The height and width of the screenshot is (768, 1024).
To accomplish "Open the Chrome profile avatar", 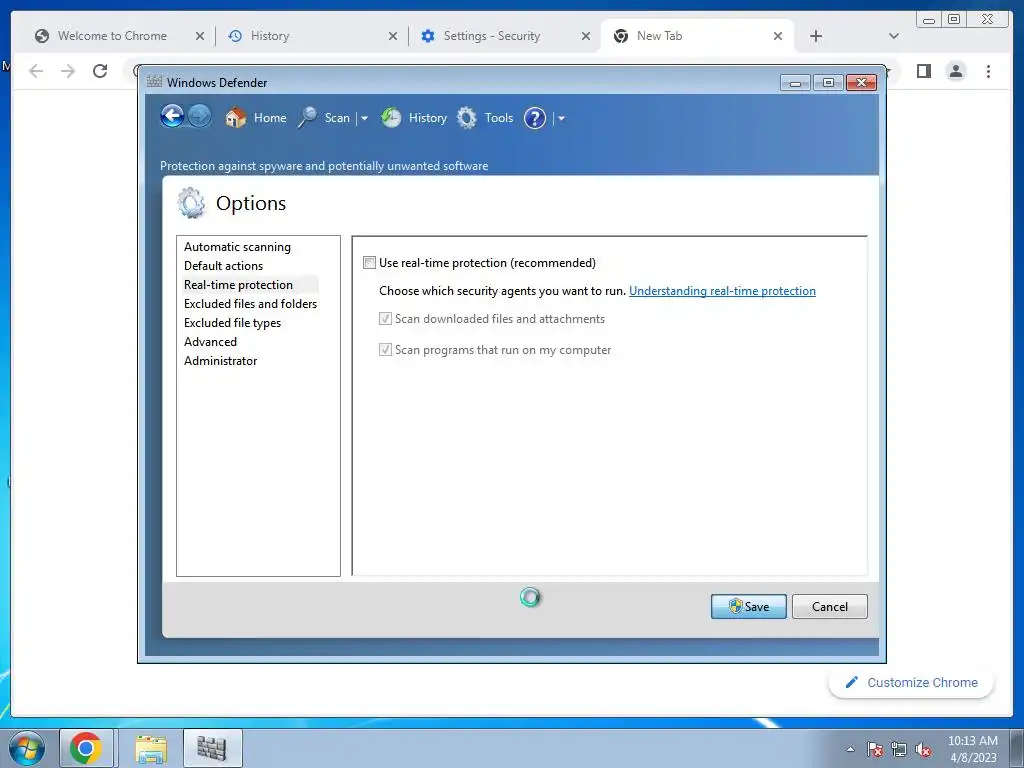I will coord(956,71).
